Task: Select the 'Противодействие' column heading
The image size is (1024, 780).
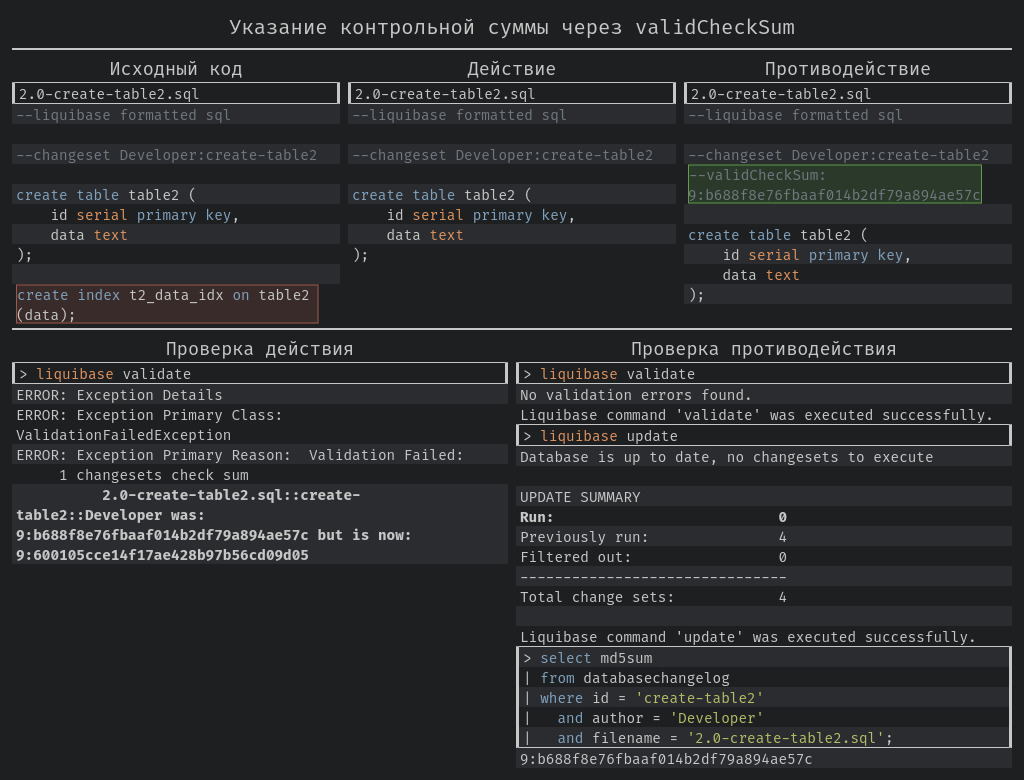Action: [x=847, y=69]
